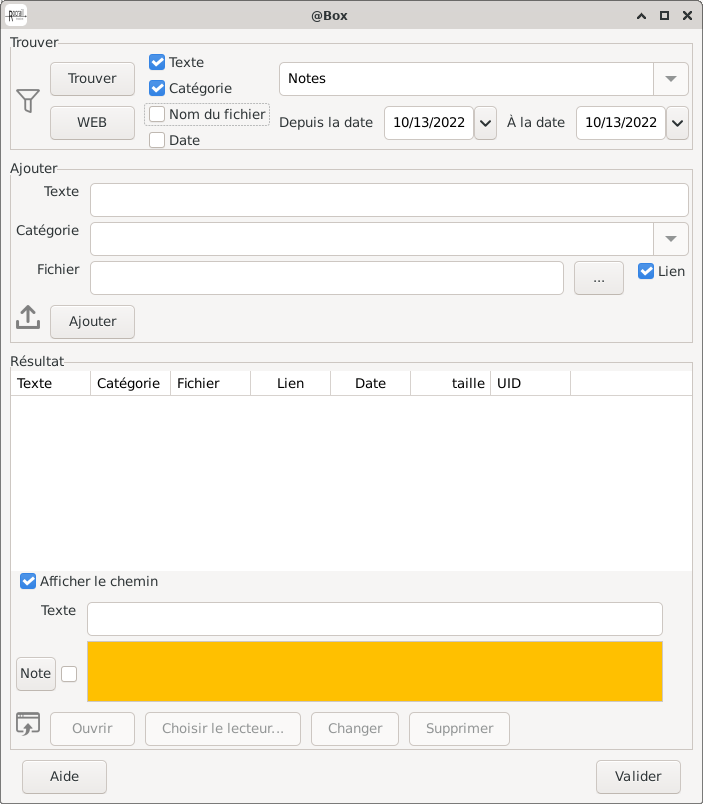The width and height of the screenshot is (703, 804).
Task: Click the orange note color area
Action: (x=375, y=671)
